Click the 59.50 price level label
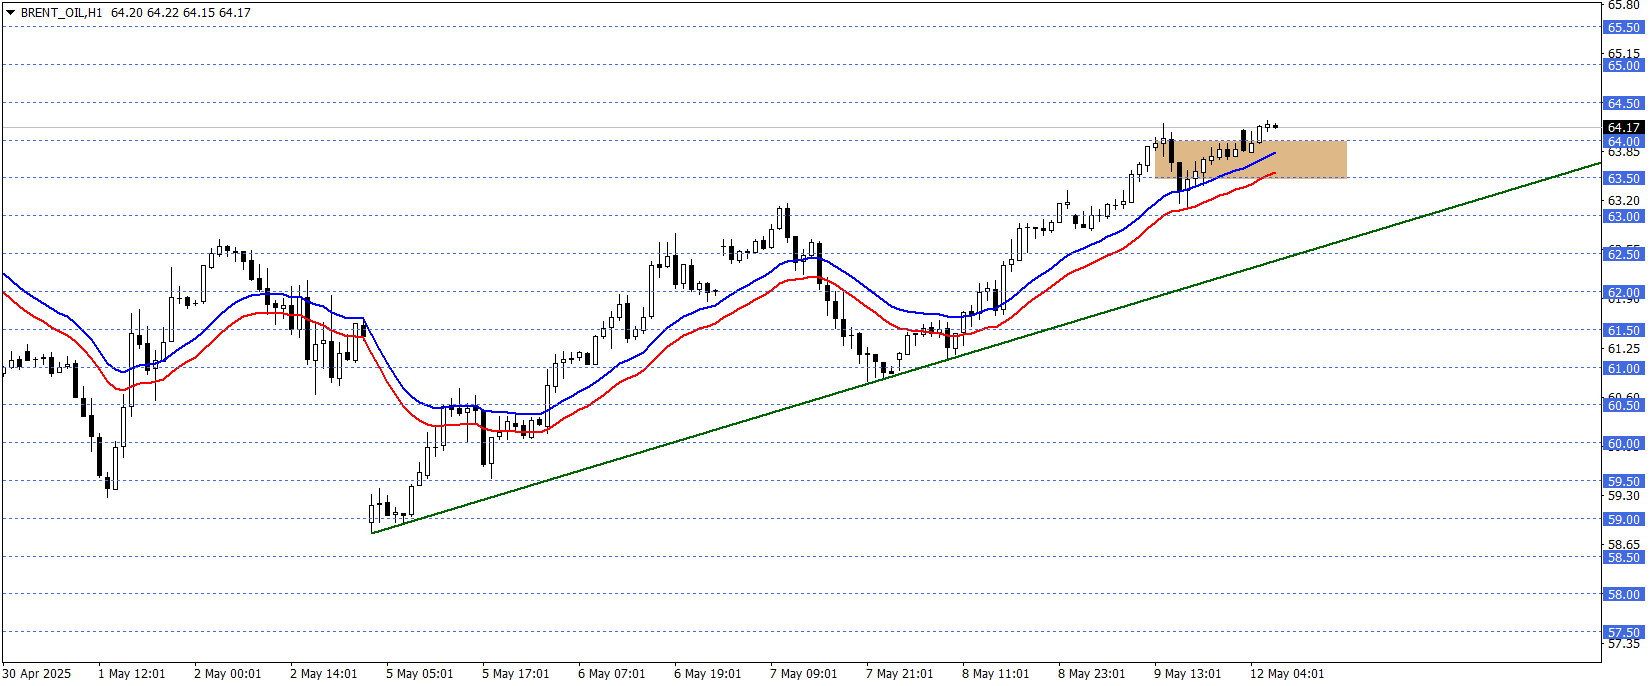 [1624, 481]
